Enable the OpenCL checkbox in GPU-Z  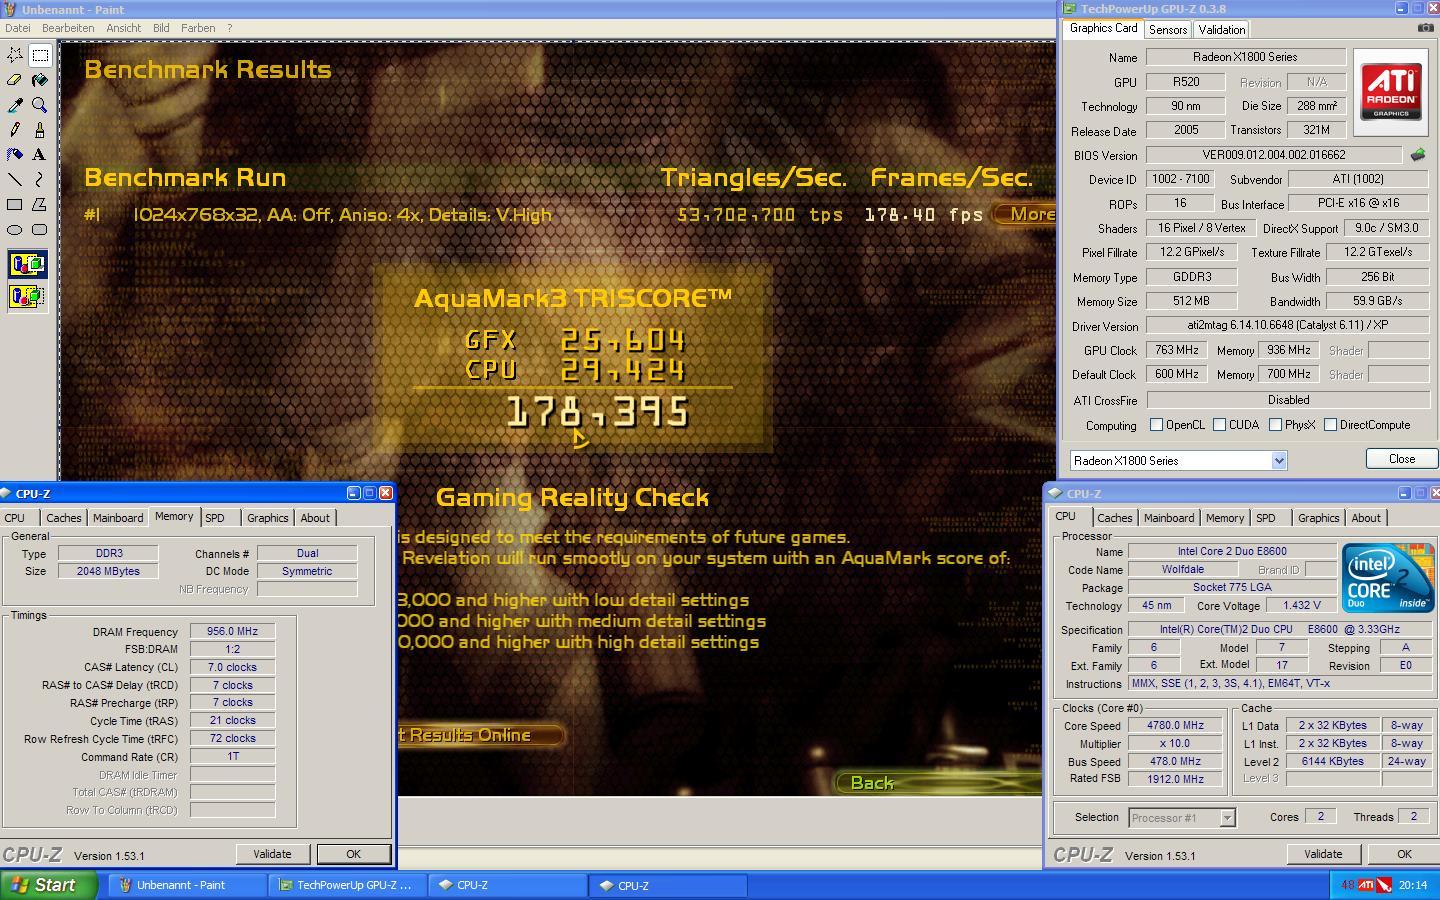click(x=1156, y=425)
